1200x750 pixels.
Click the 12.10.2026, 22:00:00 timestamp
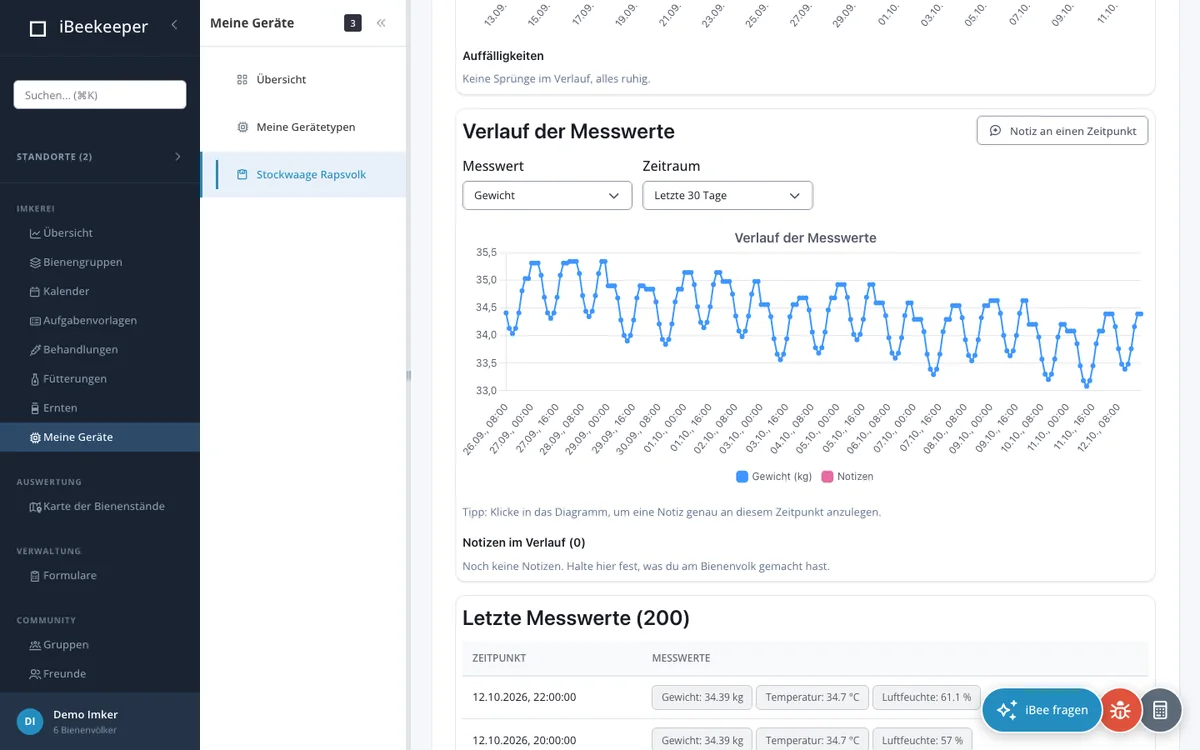coord(524,697)
